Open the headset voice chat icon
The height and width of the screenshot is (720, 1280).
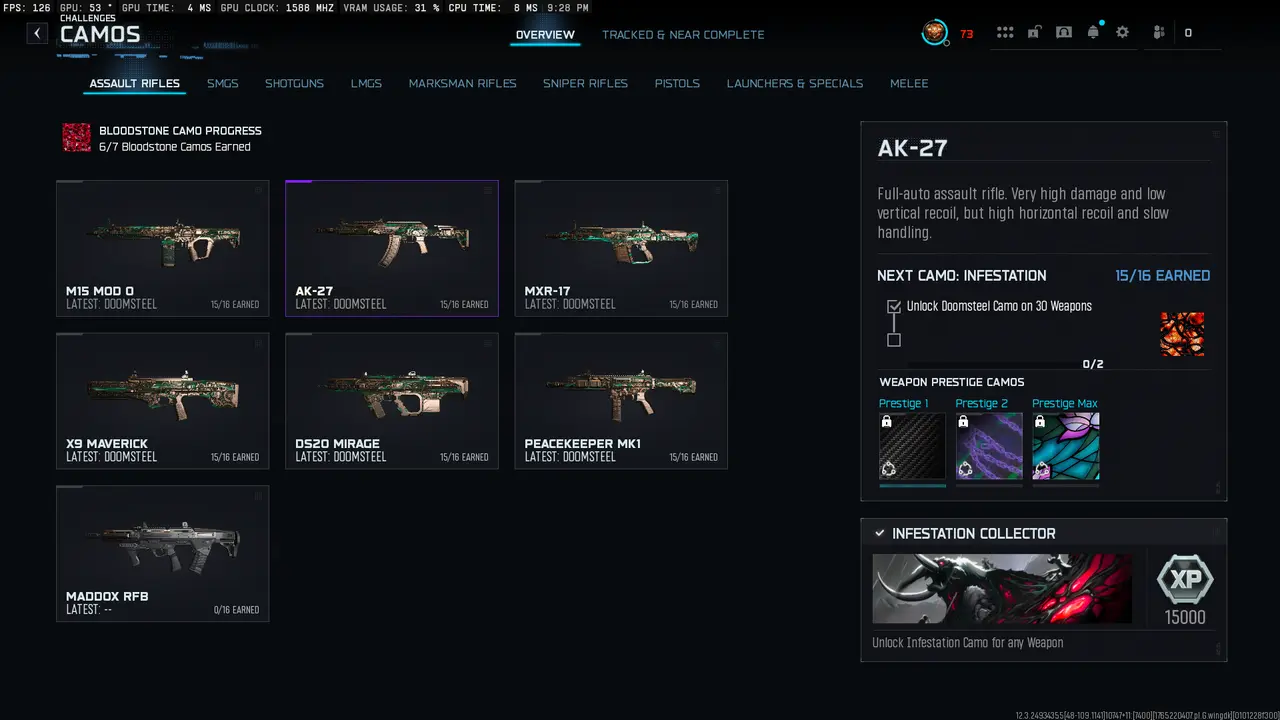(x=1064, y=32)
